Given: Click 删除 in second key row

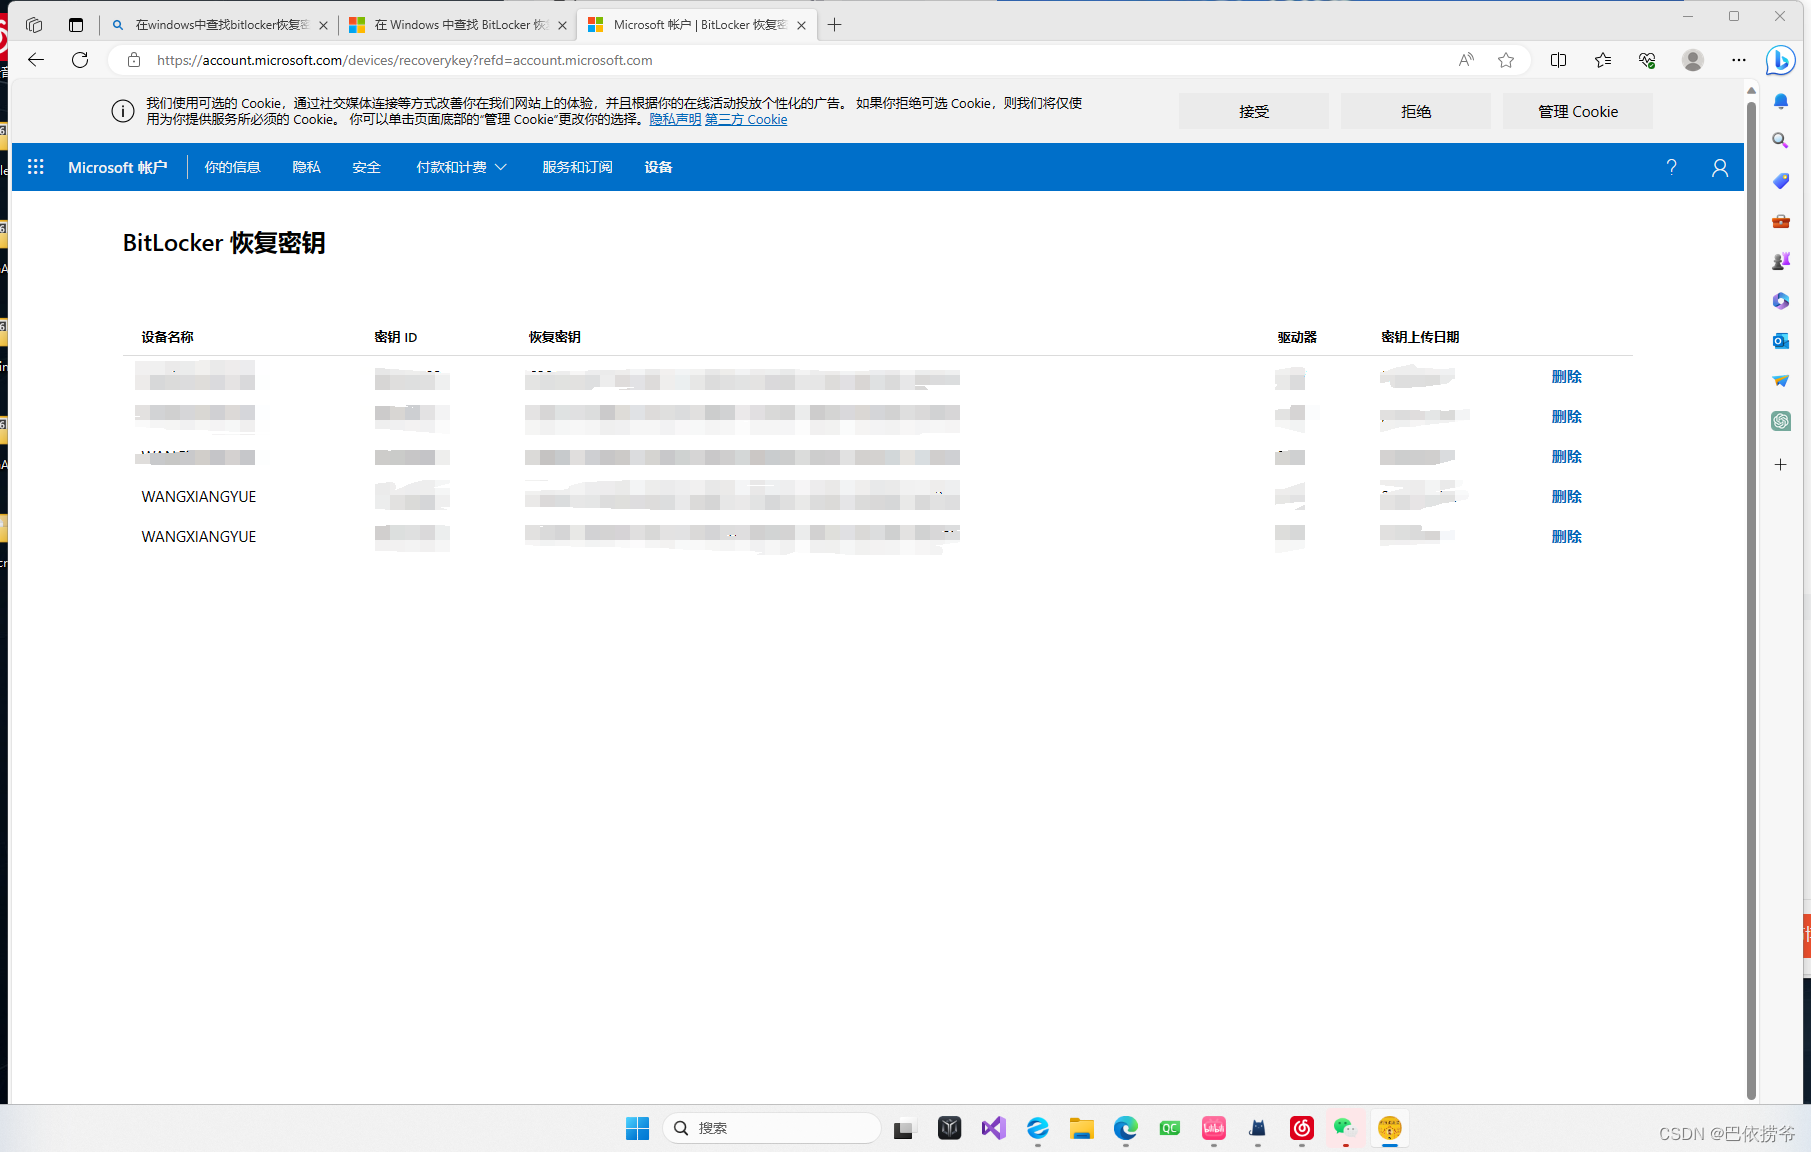Looking at the screenshot, I should 1566,417.
